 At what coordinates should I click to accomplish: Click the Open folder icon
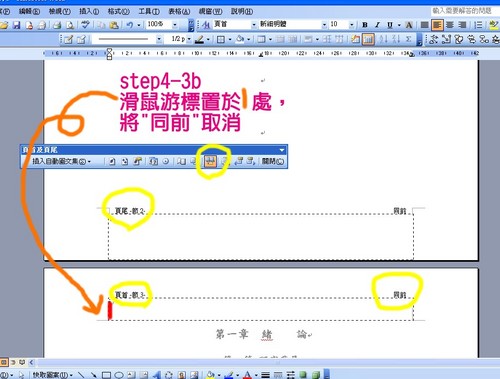click(x=4, y=25)
